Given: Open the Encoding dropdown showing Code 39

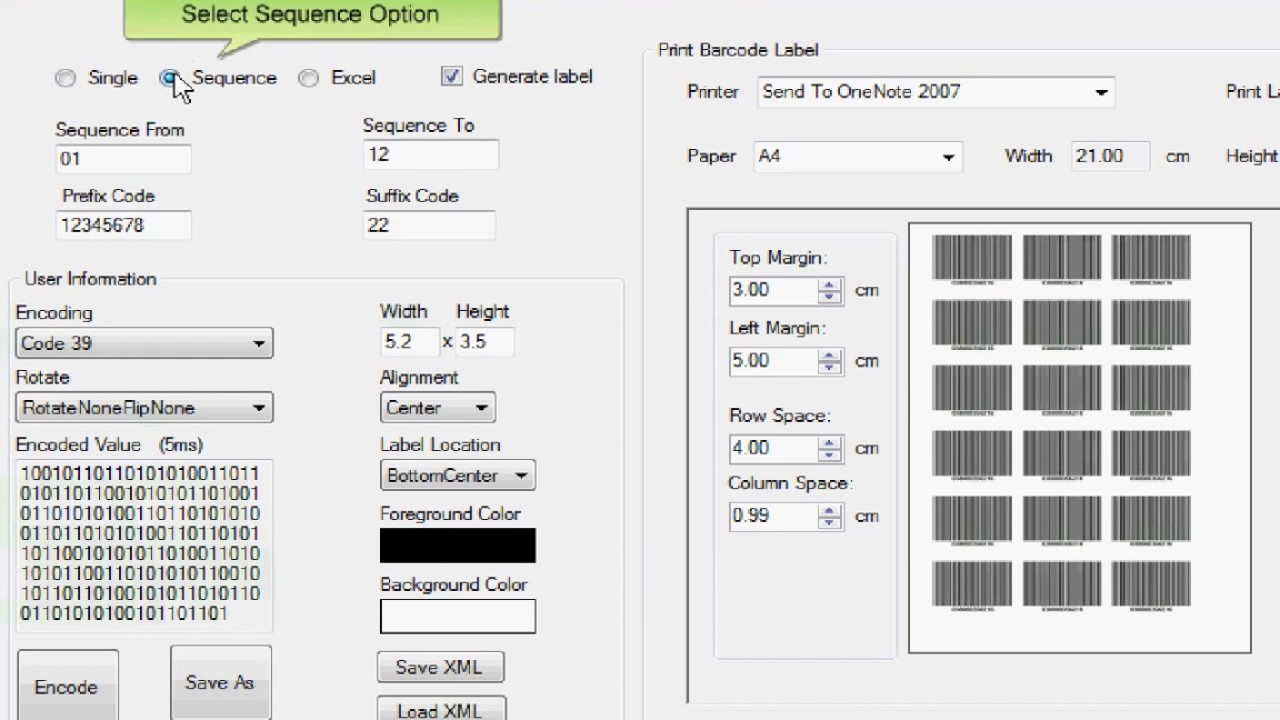Looking at the screenshot, I should click(x=144, y=343).
